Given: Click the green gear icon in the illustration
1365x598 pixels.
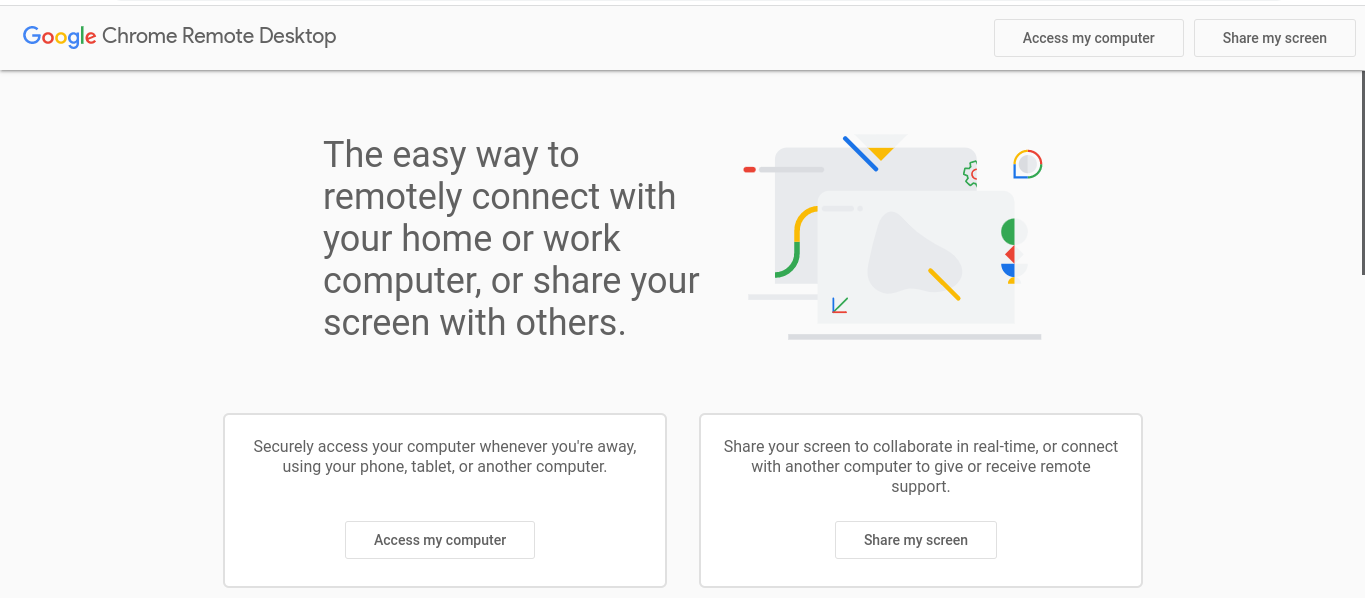Looking at the screenshot, I should pos(970,174).
